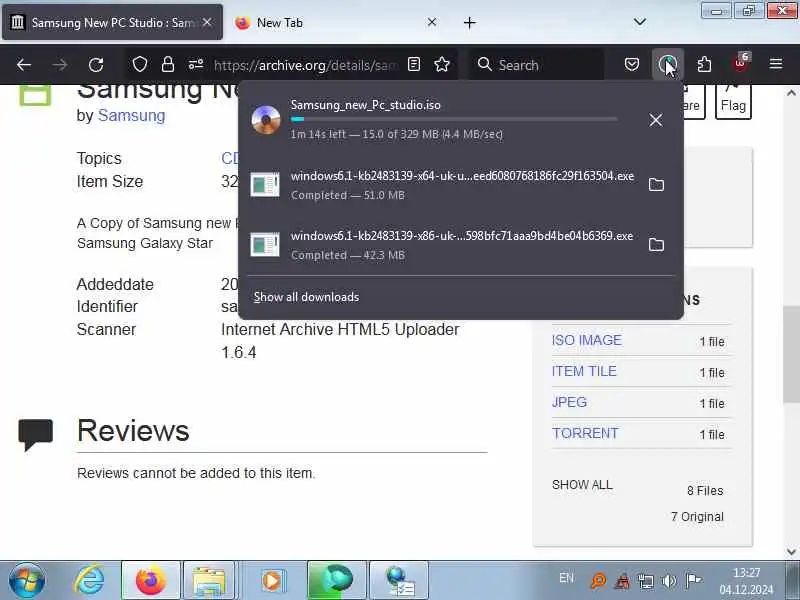This screenshot has height=600, width=800.
Task: Click the Flag button
Action: click(733, 101)
